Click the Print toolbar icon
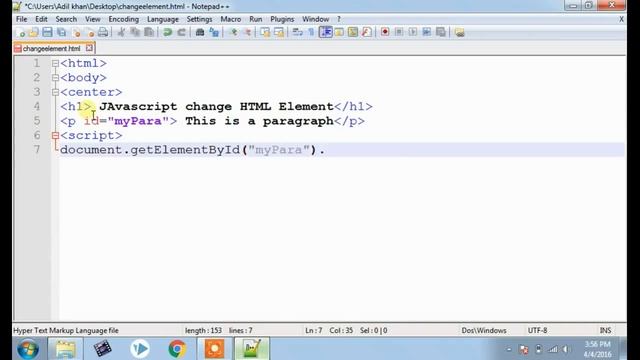This screenshot has height=360, width=640. click(103, 32)
